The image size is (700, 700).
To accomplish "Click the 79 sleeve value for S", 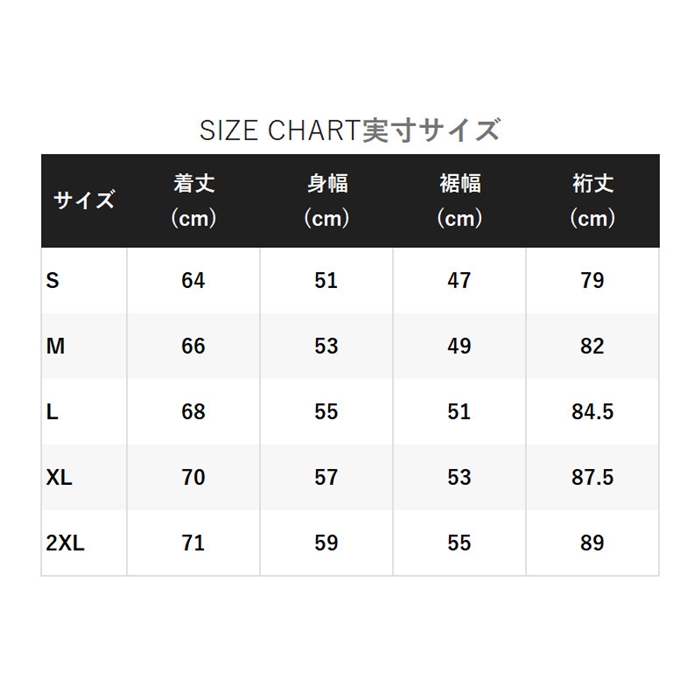I will (x=592, y=280).
